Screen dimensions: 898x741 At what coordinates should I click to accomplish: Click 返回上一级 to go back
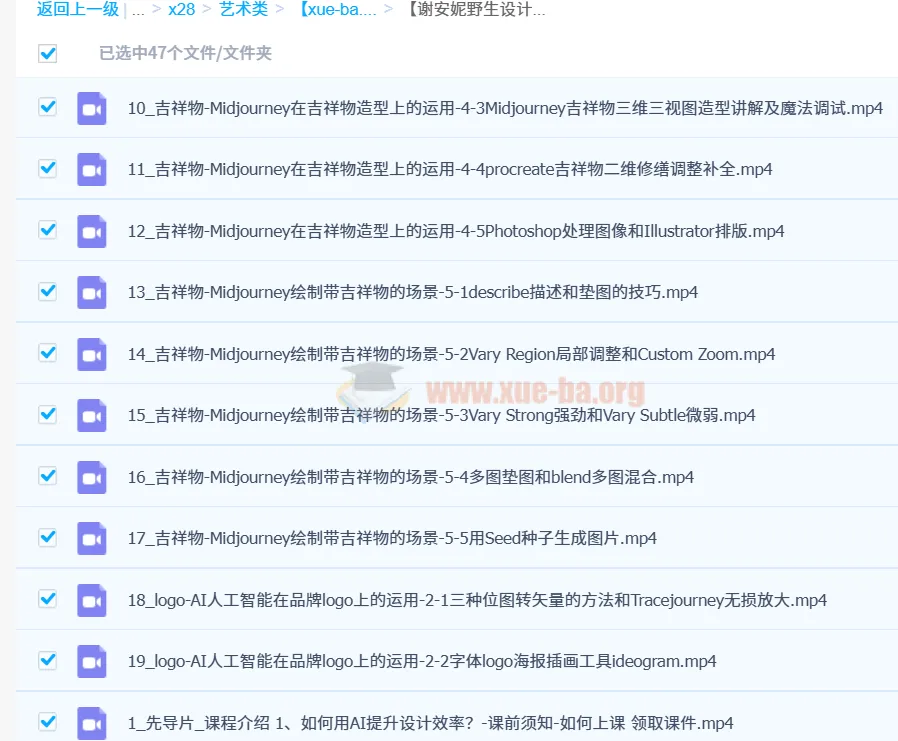click(x=77, y=10)
